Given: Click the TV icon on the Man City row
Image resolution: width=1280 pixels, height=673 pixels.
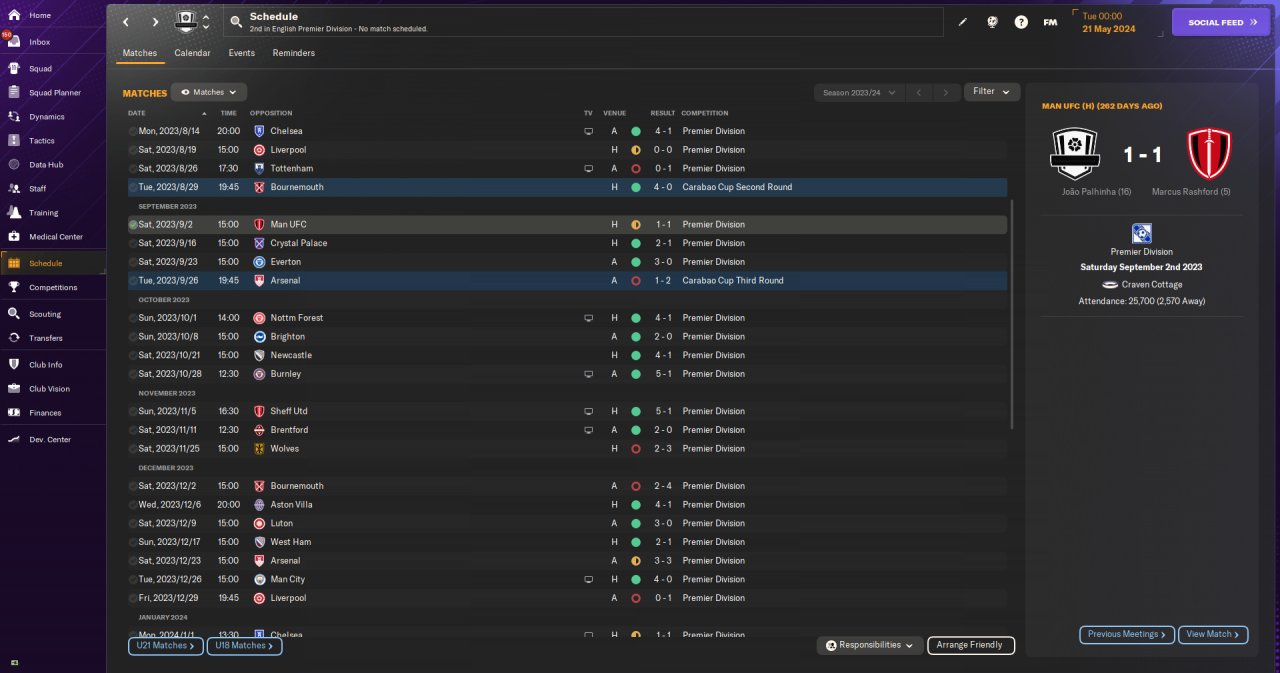Looking at the screenshot, I should [589, 580].
